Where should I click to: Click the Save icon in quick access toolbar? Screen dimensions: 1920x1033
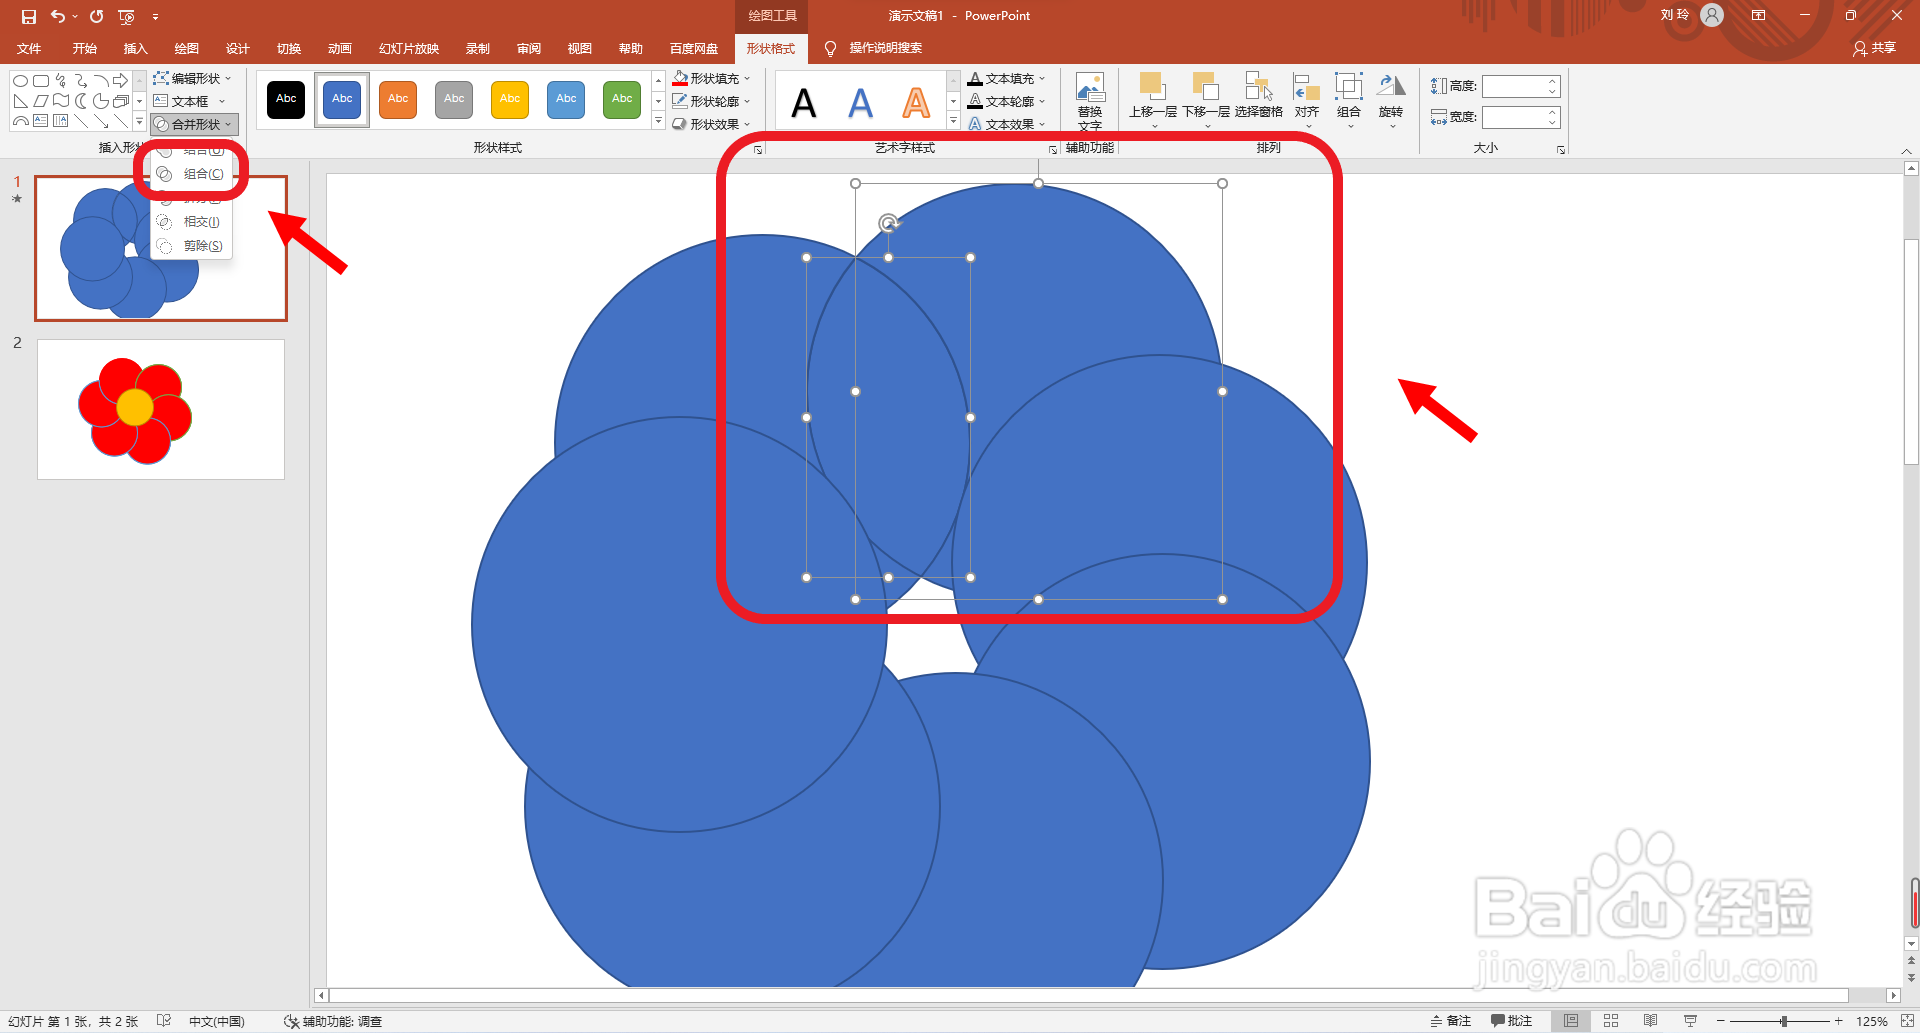pyautogui.click(x=28, y=16)
